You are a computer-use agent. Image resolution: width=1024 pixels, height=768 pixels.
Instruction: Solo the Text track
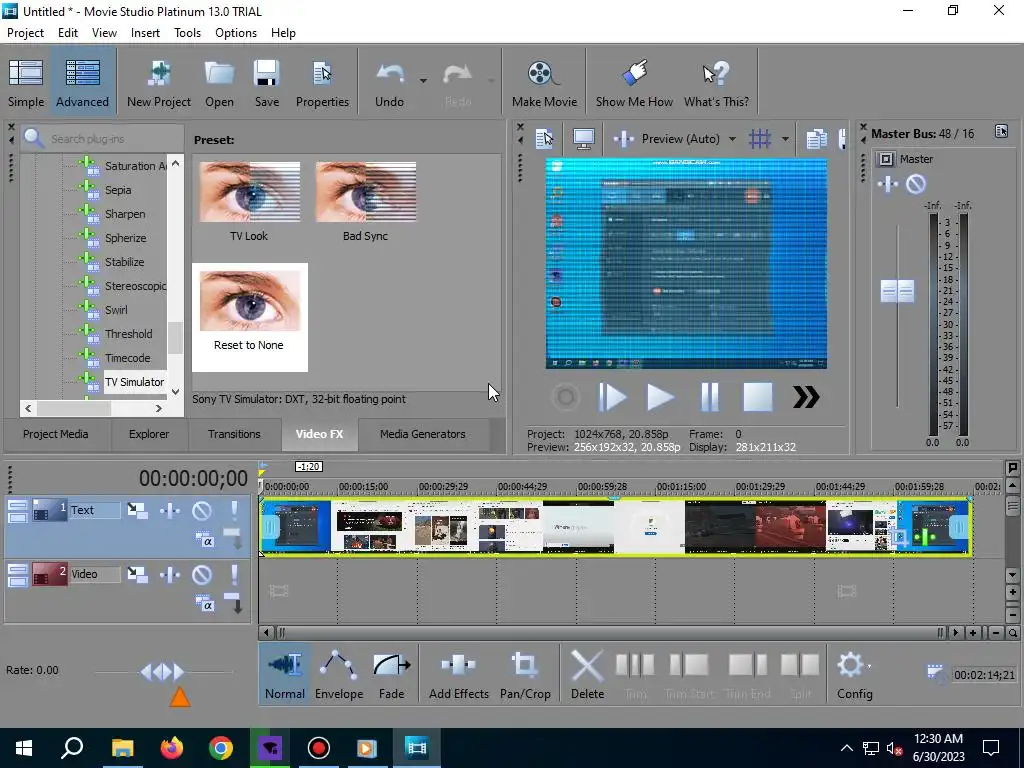point(234,511)
